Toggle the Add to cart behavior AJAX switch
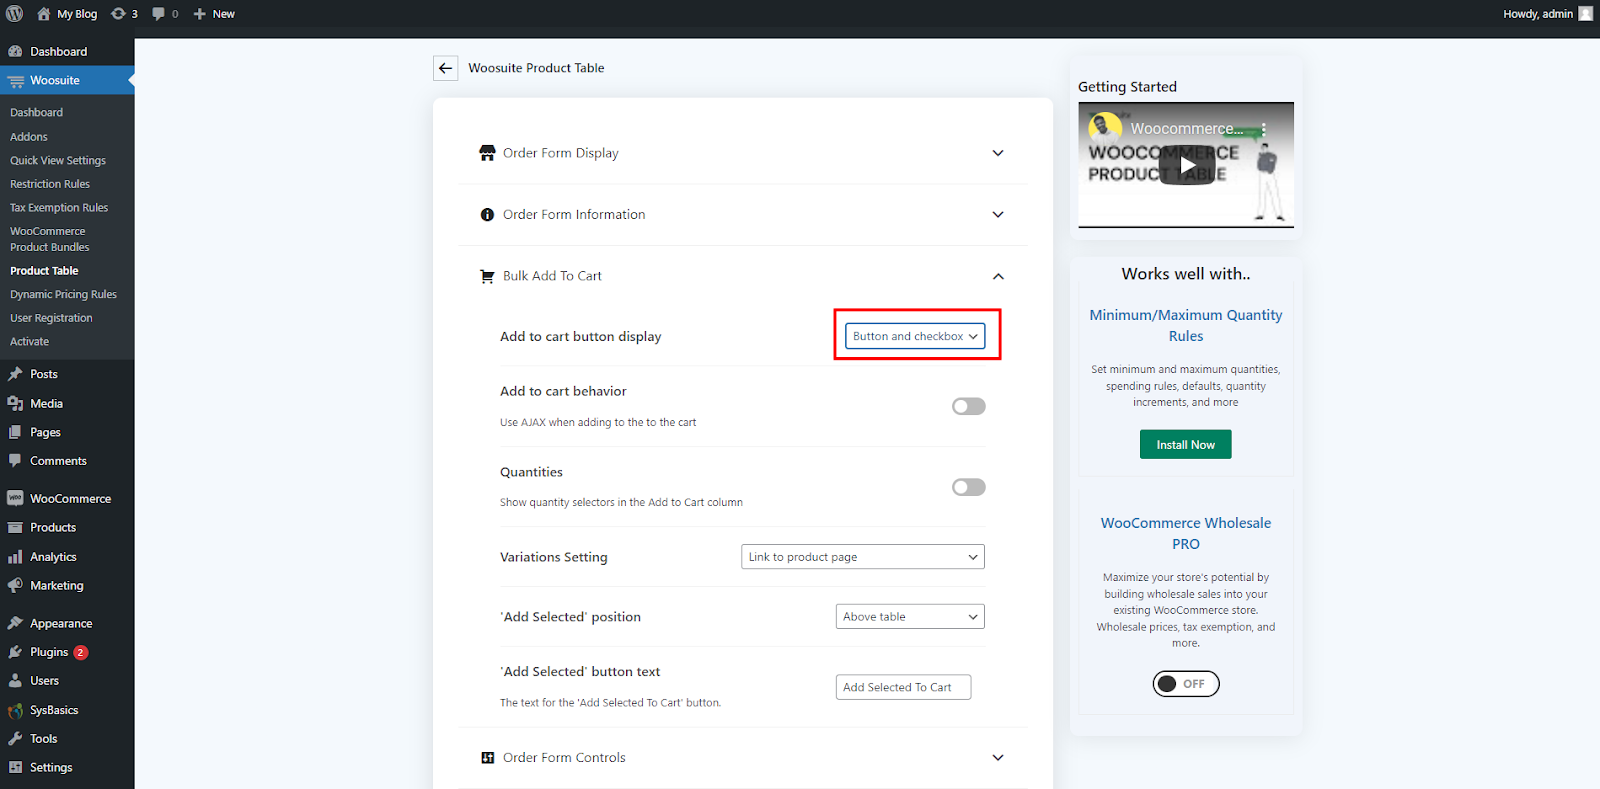 tap(968, 406)
